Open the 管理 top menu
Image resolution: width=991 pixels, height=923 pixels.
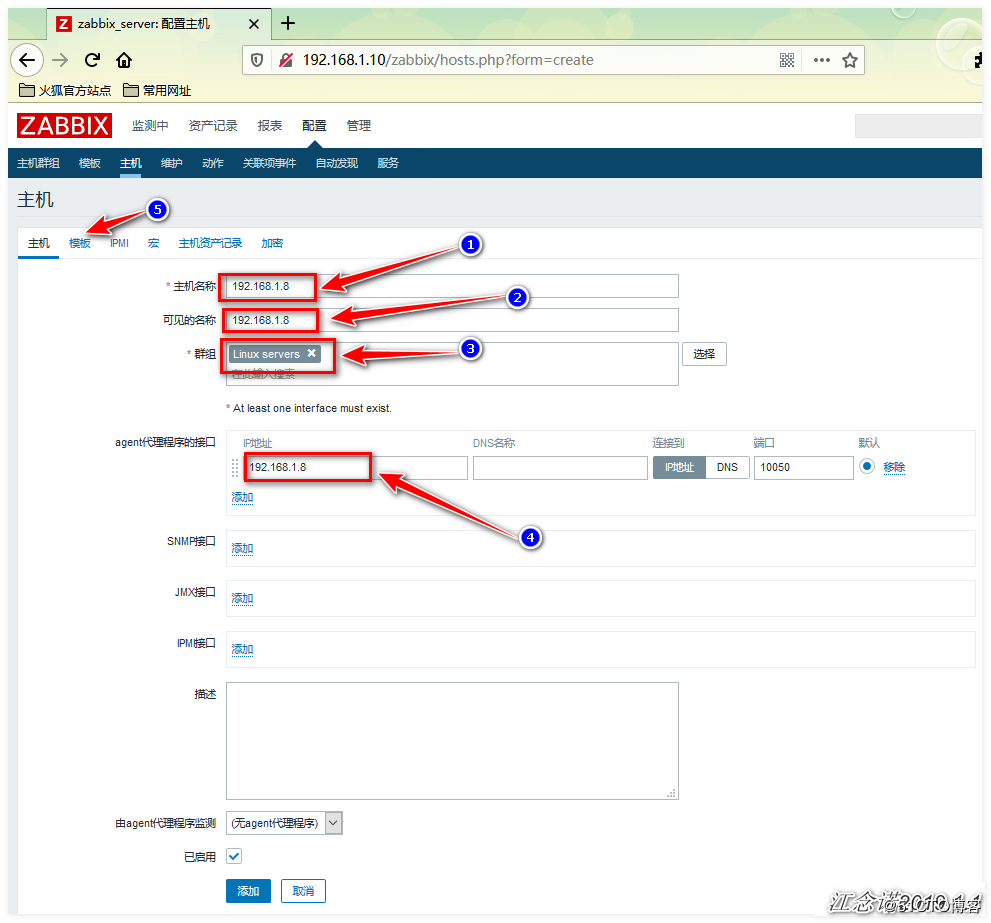click(358, 126)
